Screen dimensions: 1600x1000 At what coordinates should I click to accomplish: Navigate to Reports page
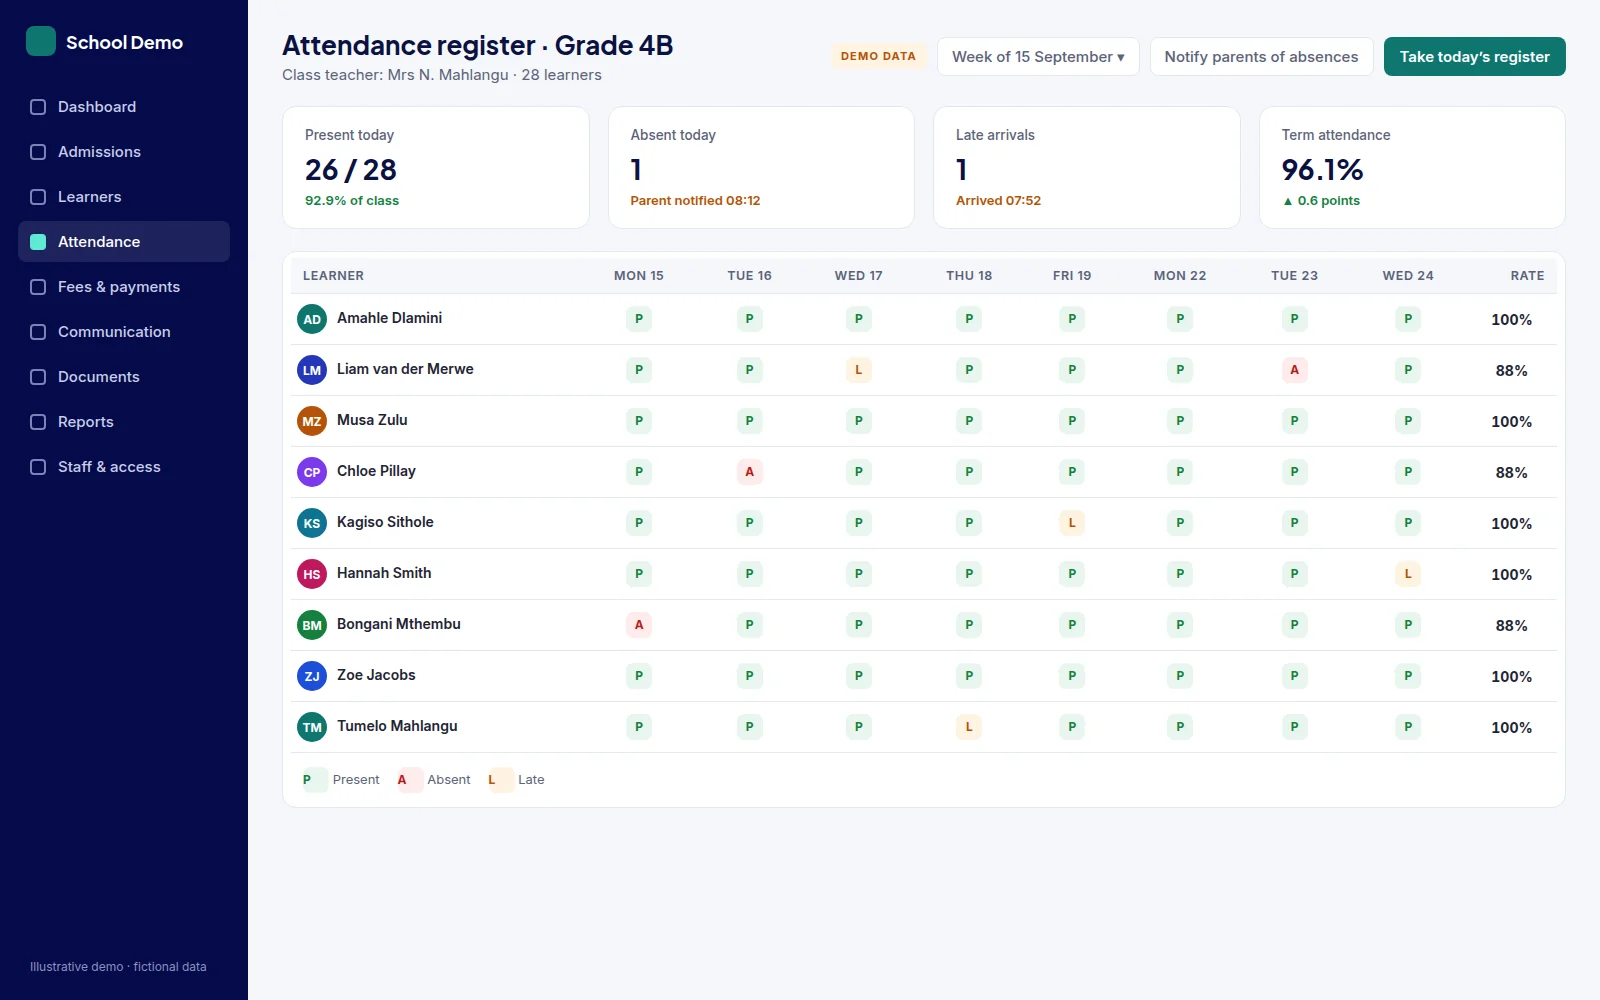point(124,422)
